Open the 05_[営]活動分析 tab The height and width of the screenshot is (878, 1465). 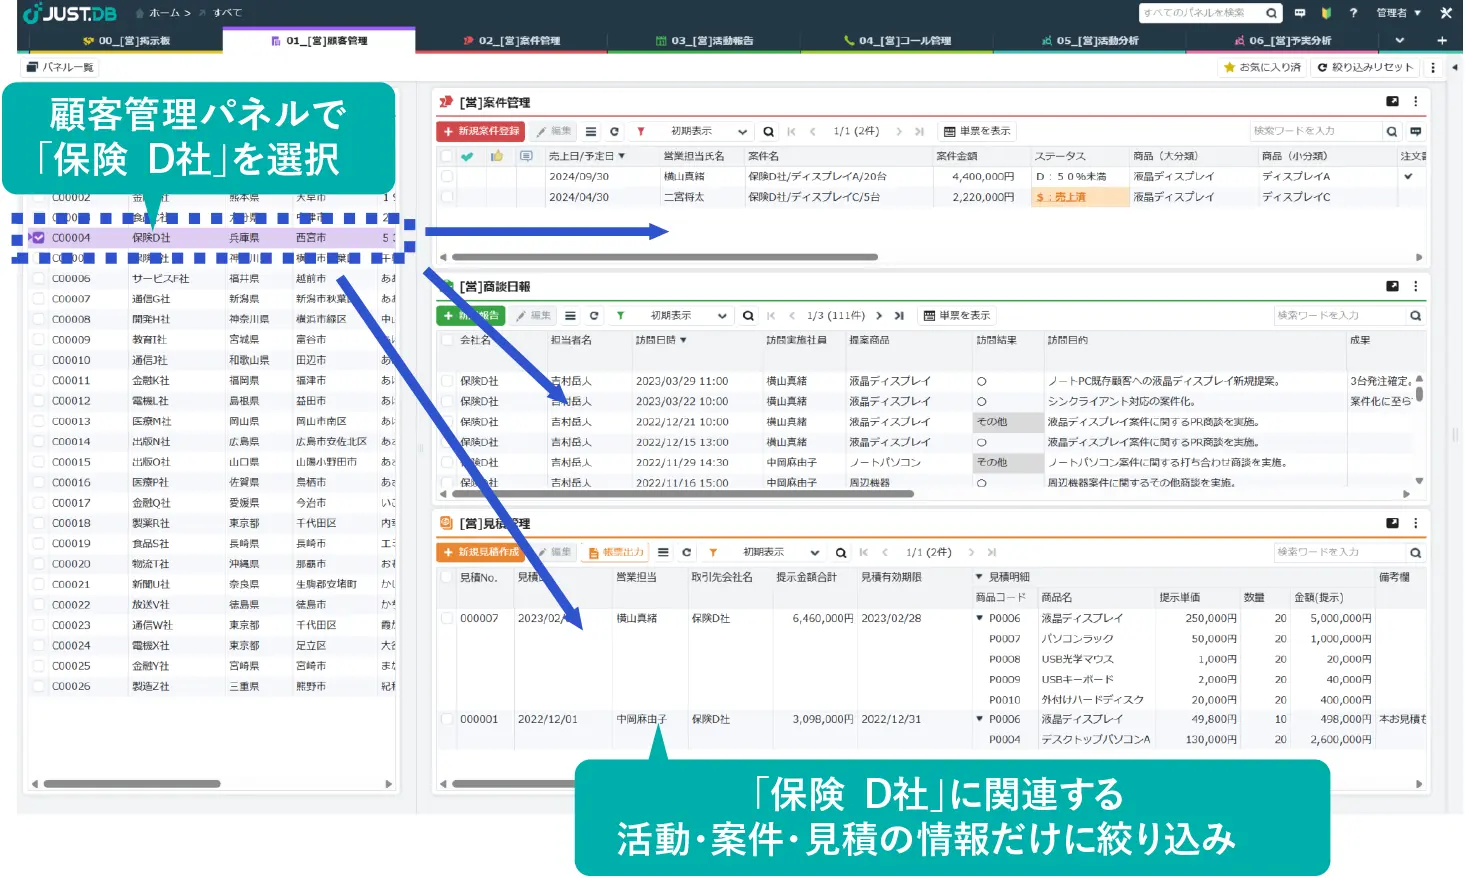[x=1089, y=41]
